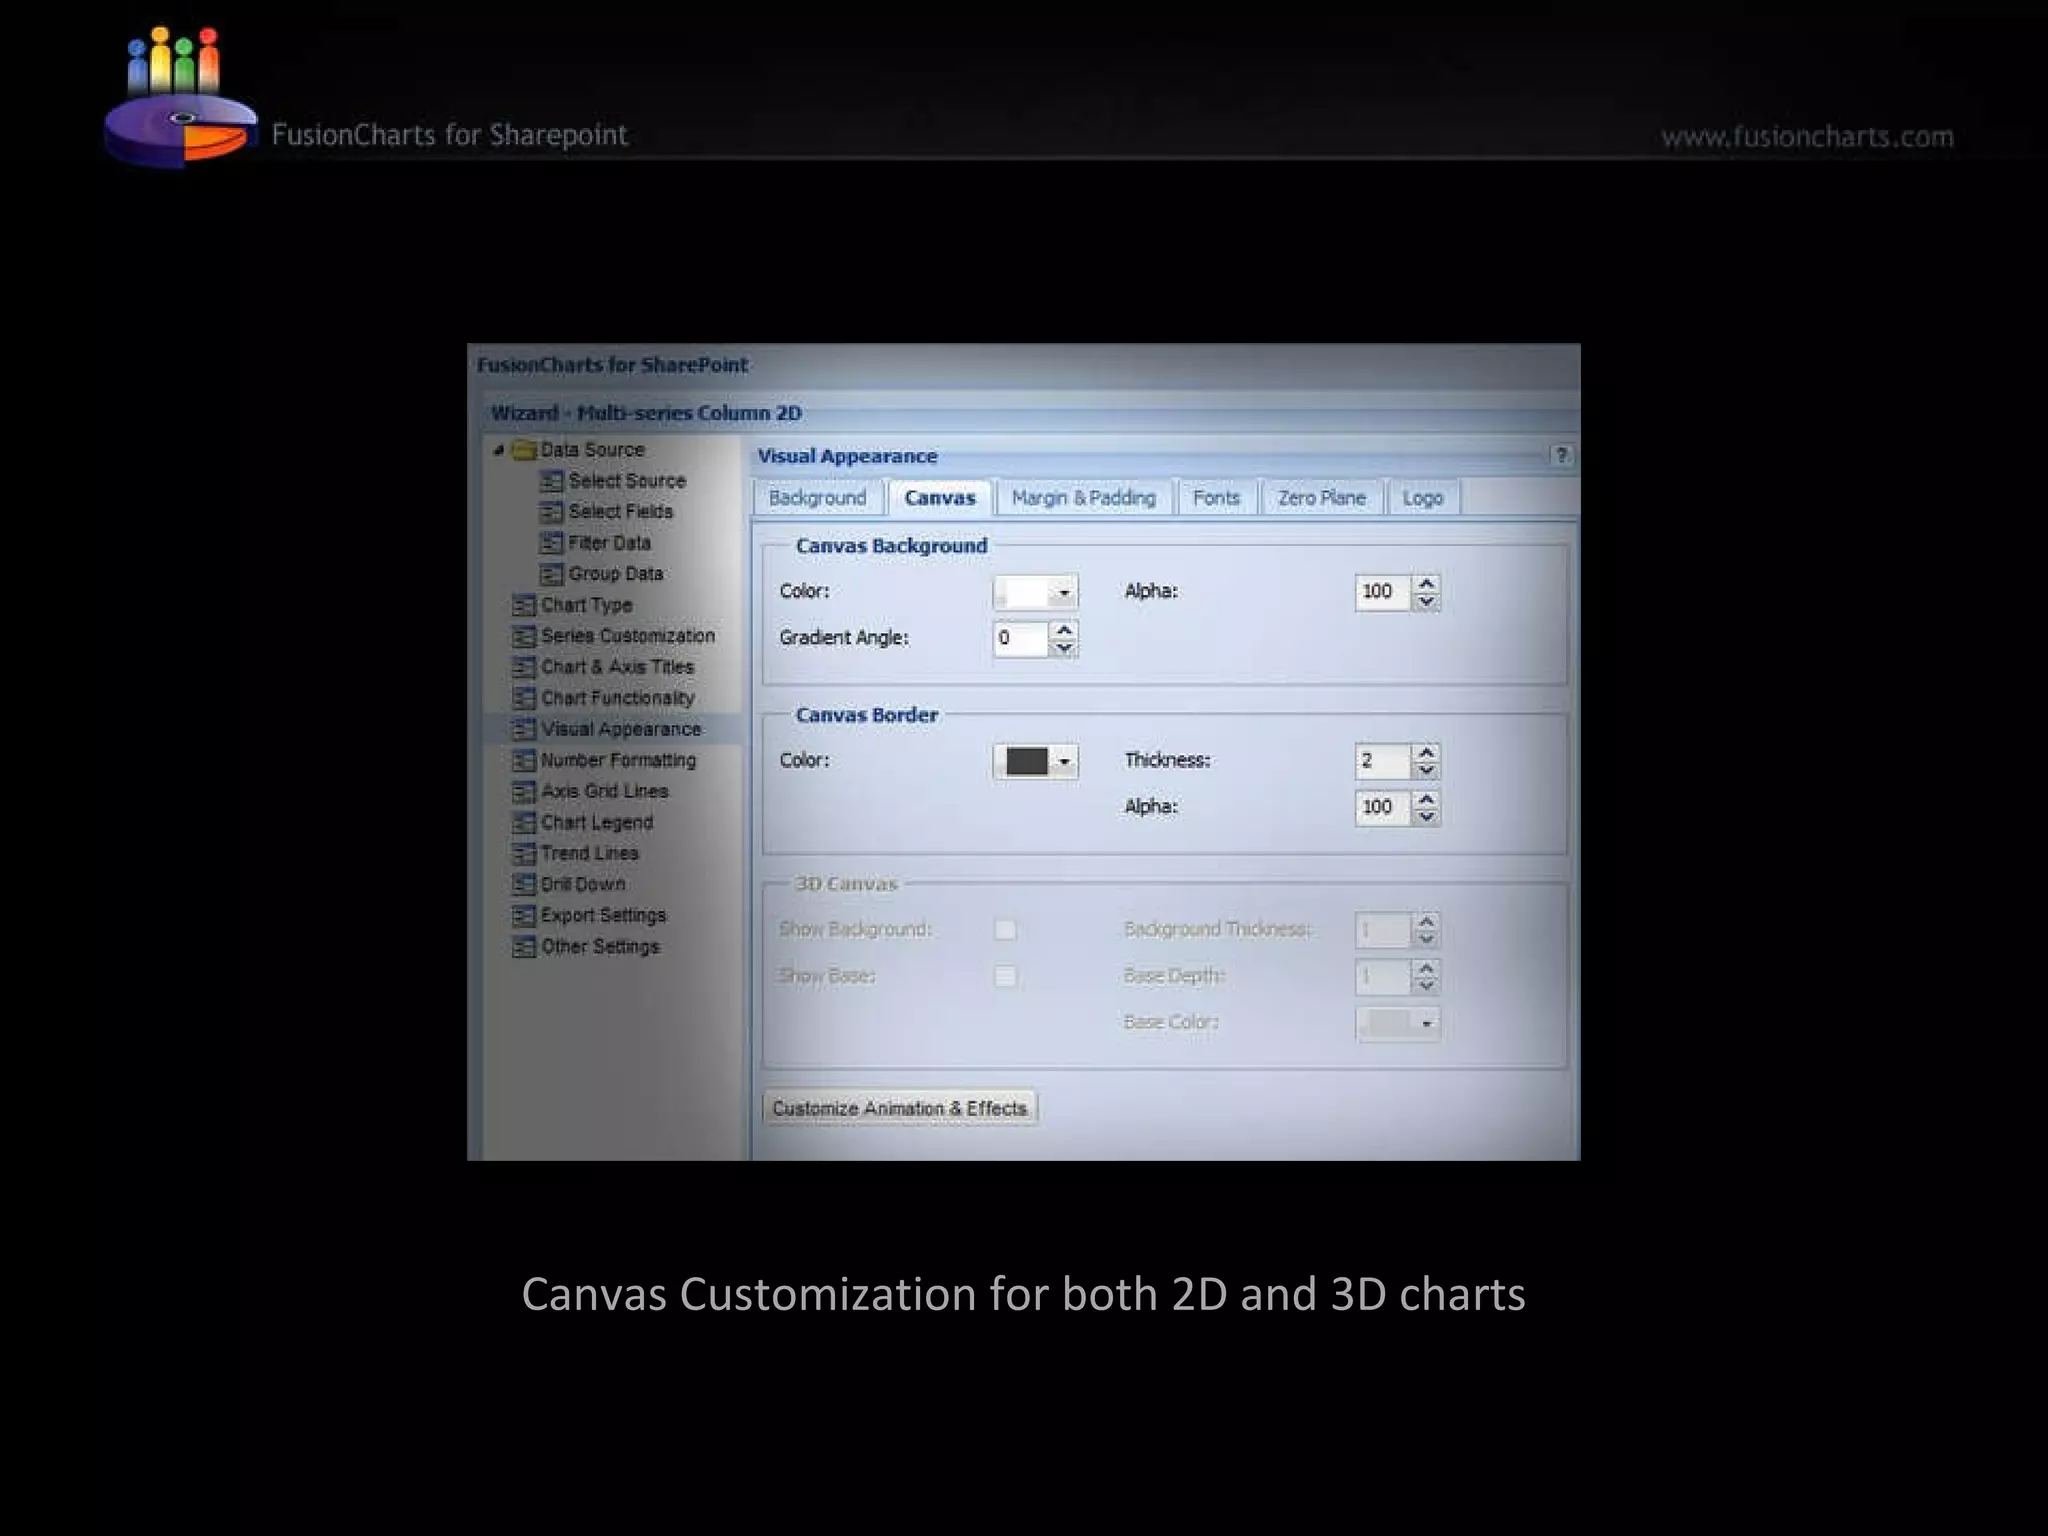Open Other Settings in the tree
This screenshot has height=1536, width=2048.
pos(600,946)
